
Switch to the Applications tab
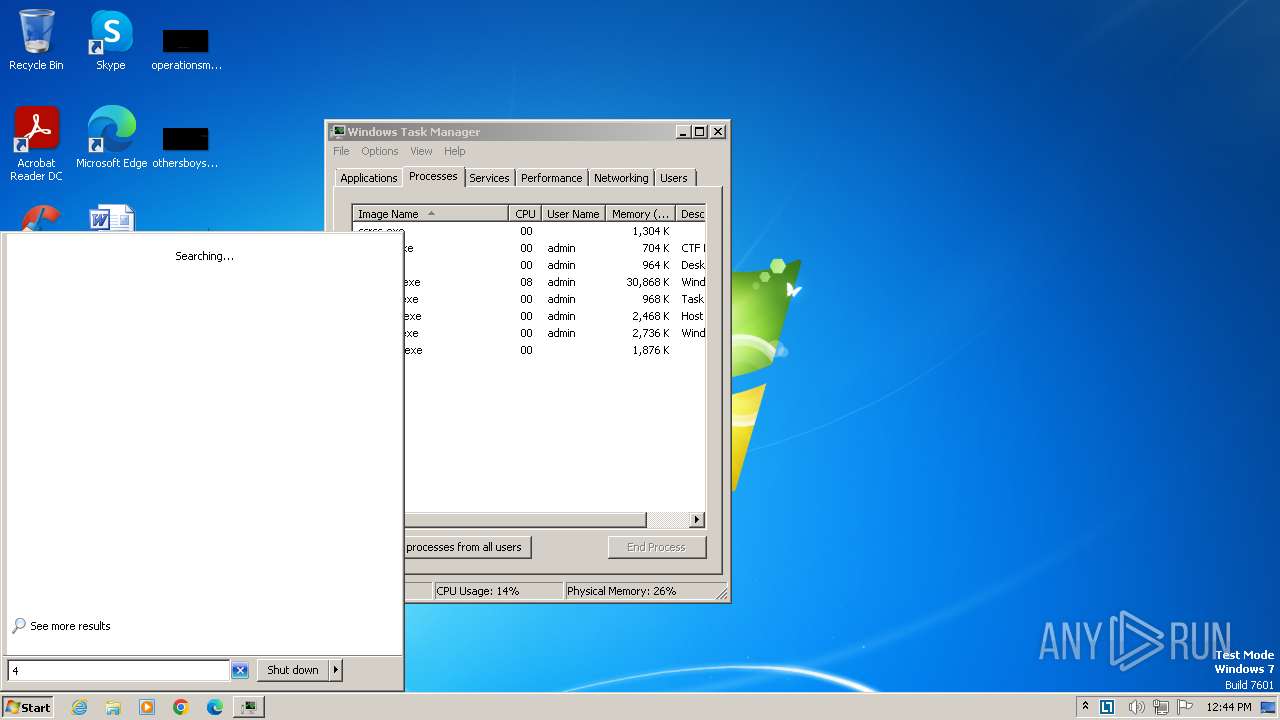[x=369, y=178]
